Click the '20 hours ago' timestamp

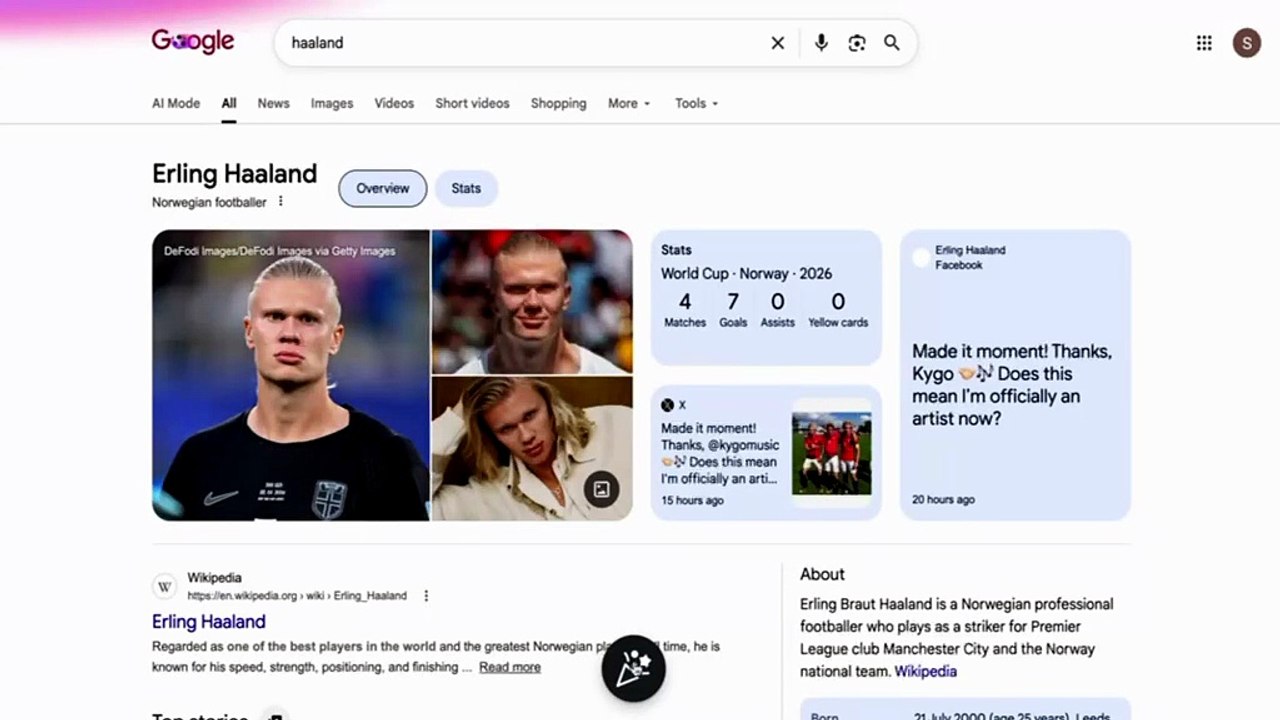point(943,499)
